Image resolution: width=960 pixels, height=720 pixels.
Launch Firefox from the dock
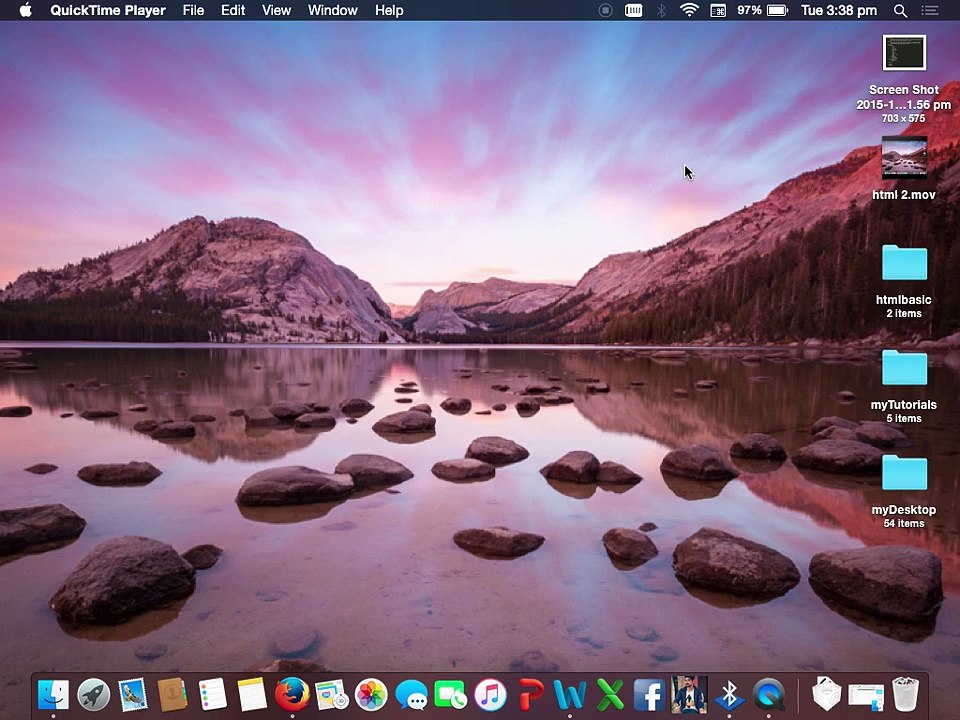[292, 694]
